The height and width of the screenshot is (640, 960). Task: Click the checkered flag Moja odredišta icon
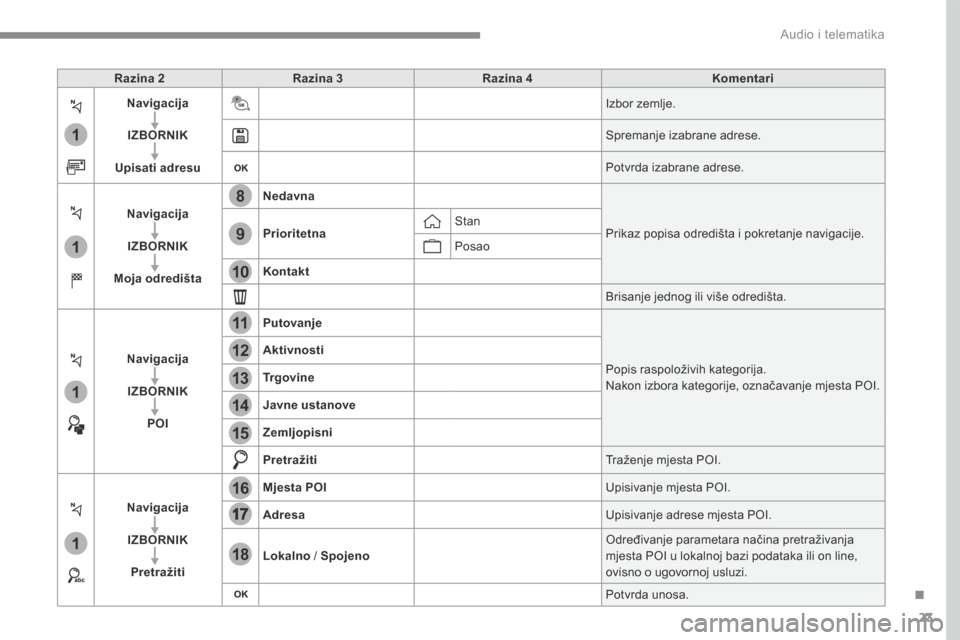pyautogui.click(x=76, y=280)
